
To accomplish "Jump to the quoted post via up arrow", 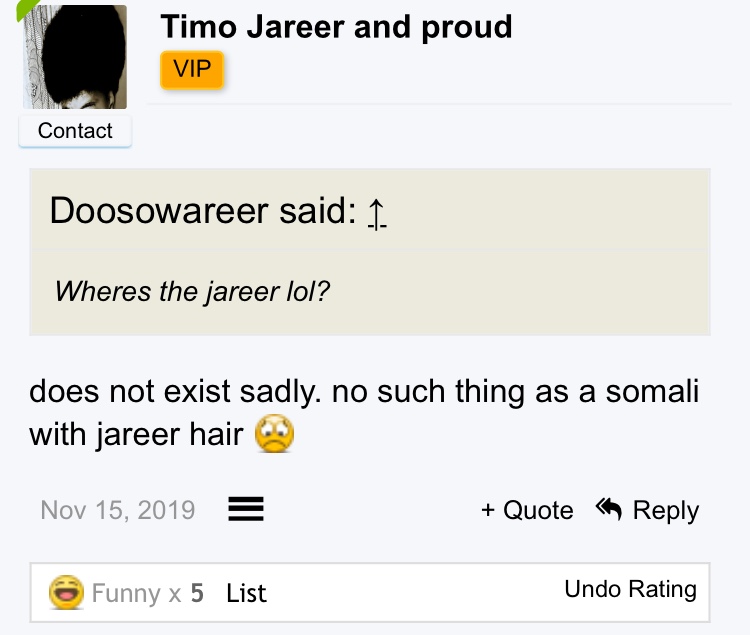I will [377, 214].
